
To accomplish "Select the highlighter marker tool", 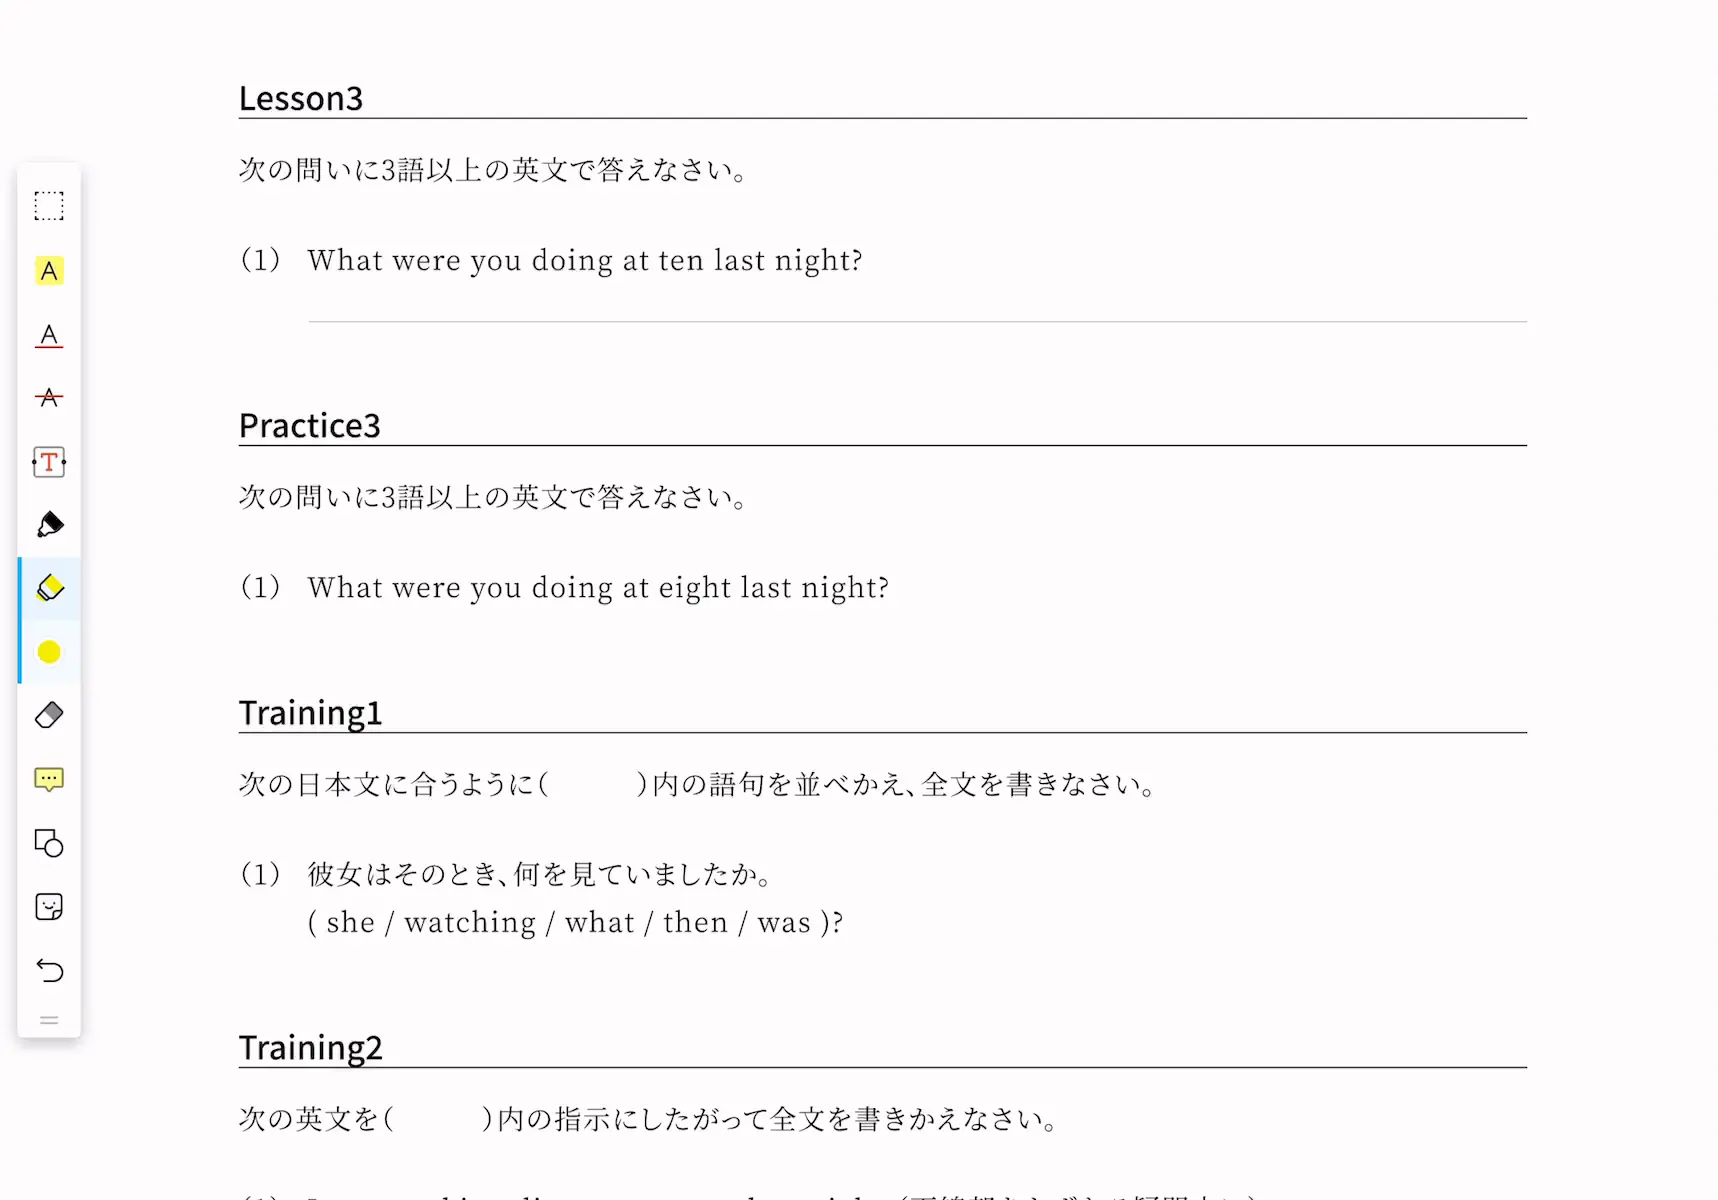I will (49, 588).
